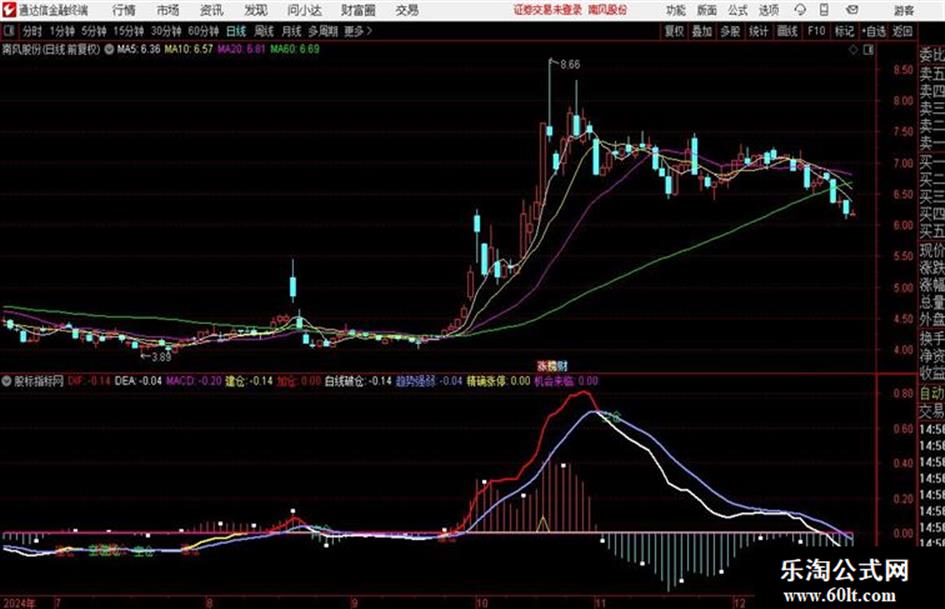Viewport: 945px width, 609px height.
Task: Open the mail envelope icon
Action: (852, 10)
